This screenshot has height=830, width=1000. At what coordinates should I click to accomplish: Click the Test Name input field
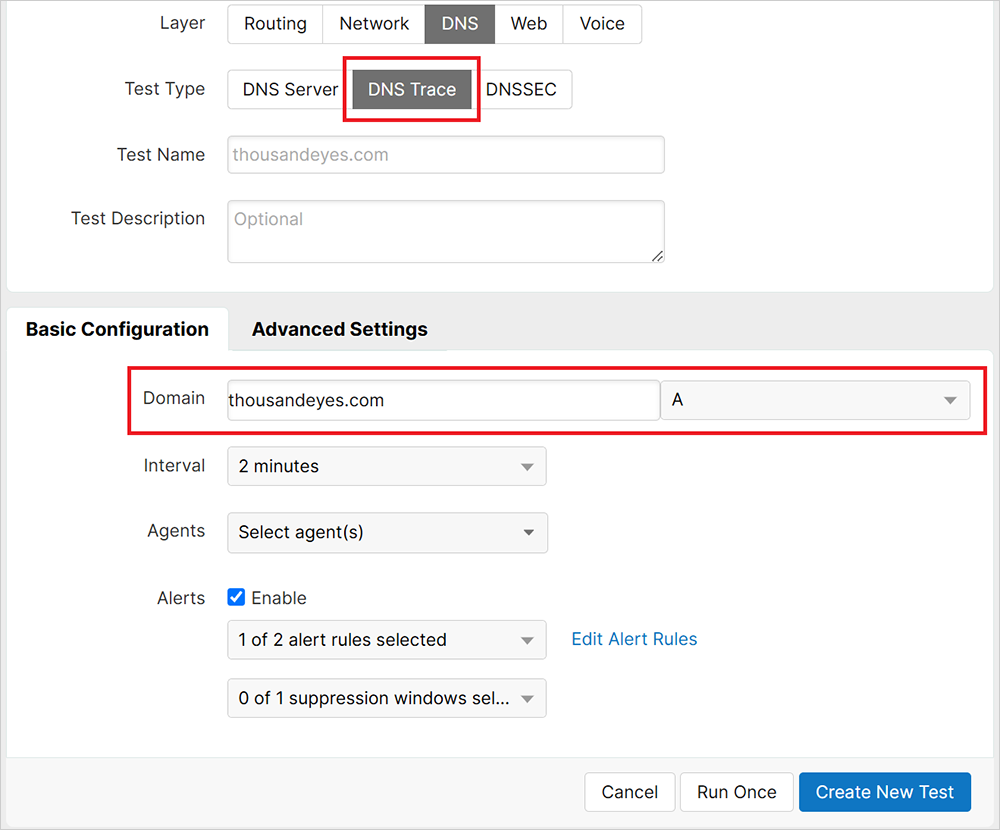(x=445, y=155)
